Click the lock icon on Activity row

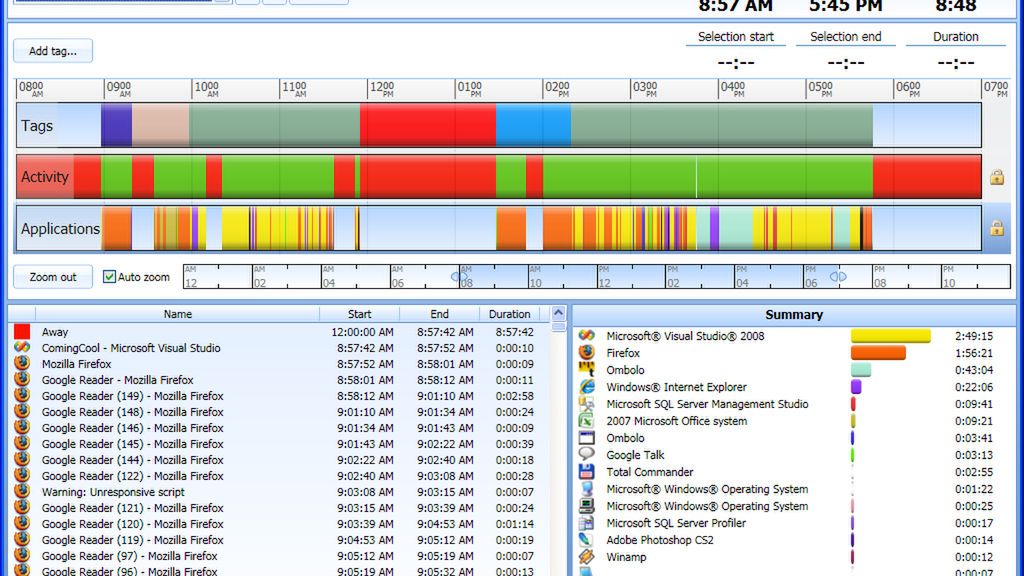coord(997,177)
